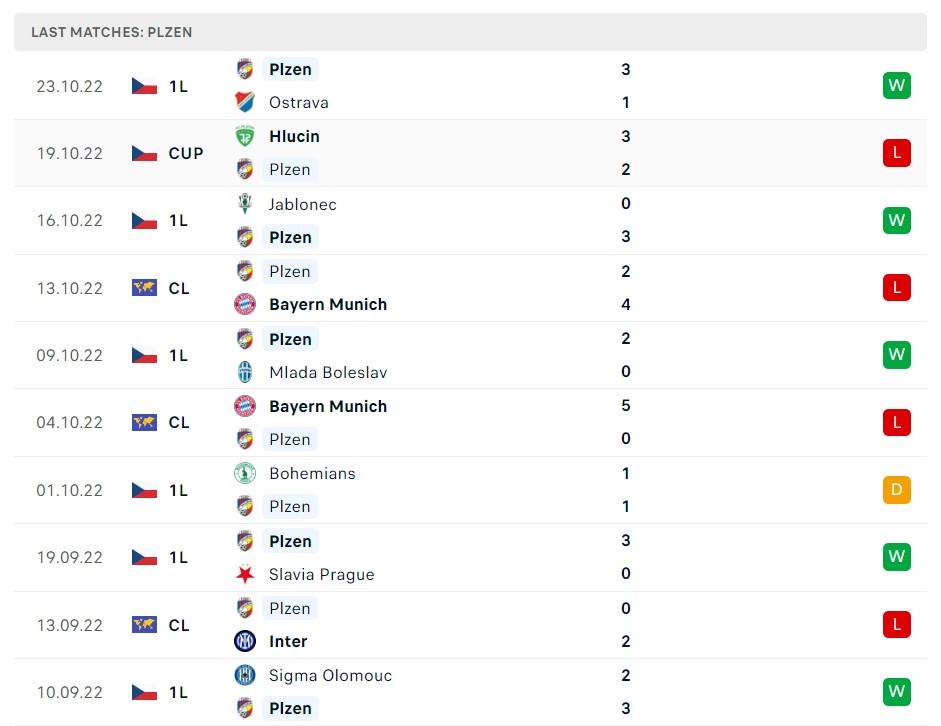Open the Bayern Munich team link

click(328, 304)
